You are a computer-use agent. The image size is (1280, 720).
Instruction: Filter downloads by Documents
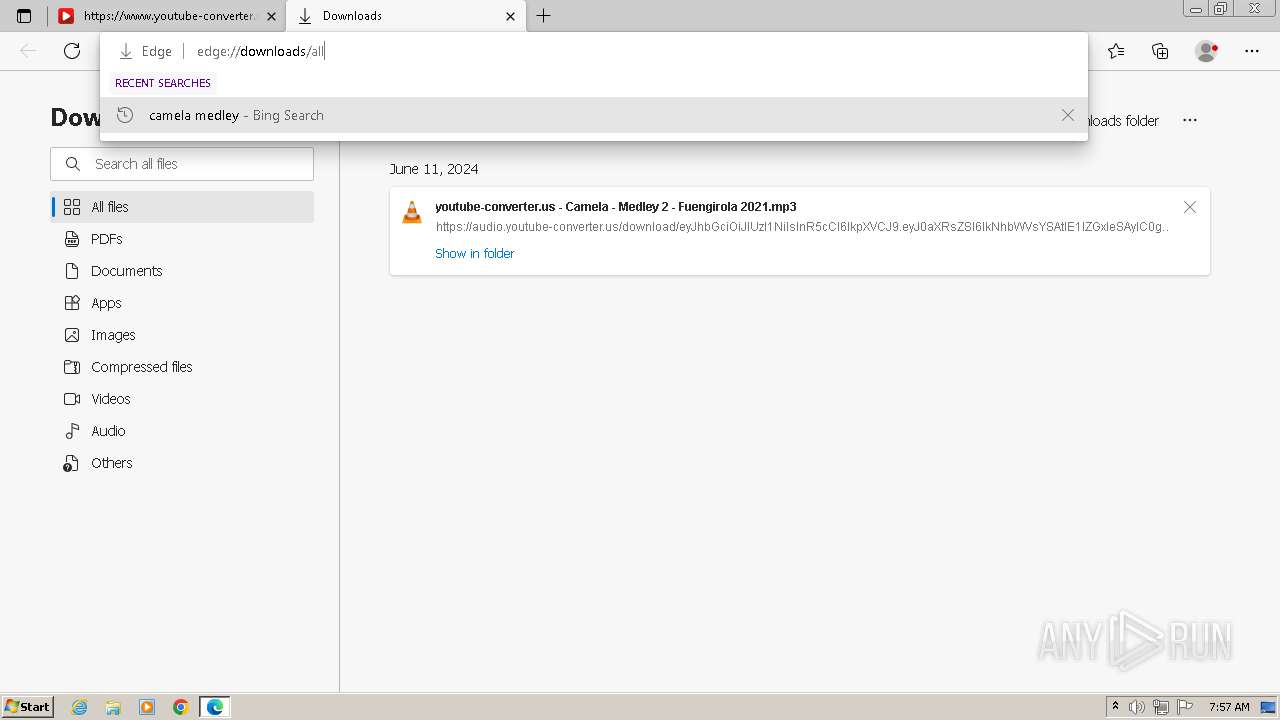pyautogui.click(x=183, y=271)
